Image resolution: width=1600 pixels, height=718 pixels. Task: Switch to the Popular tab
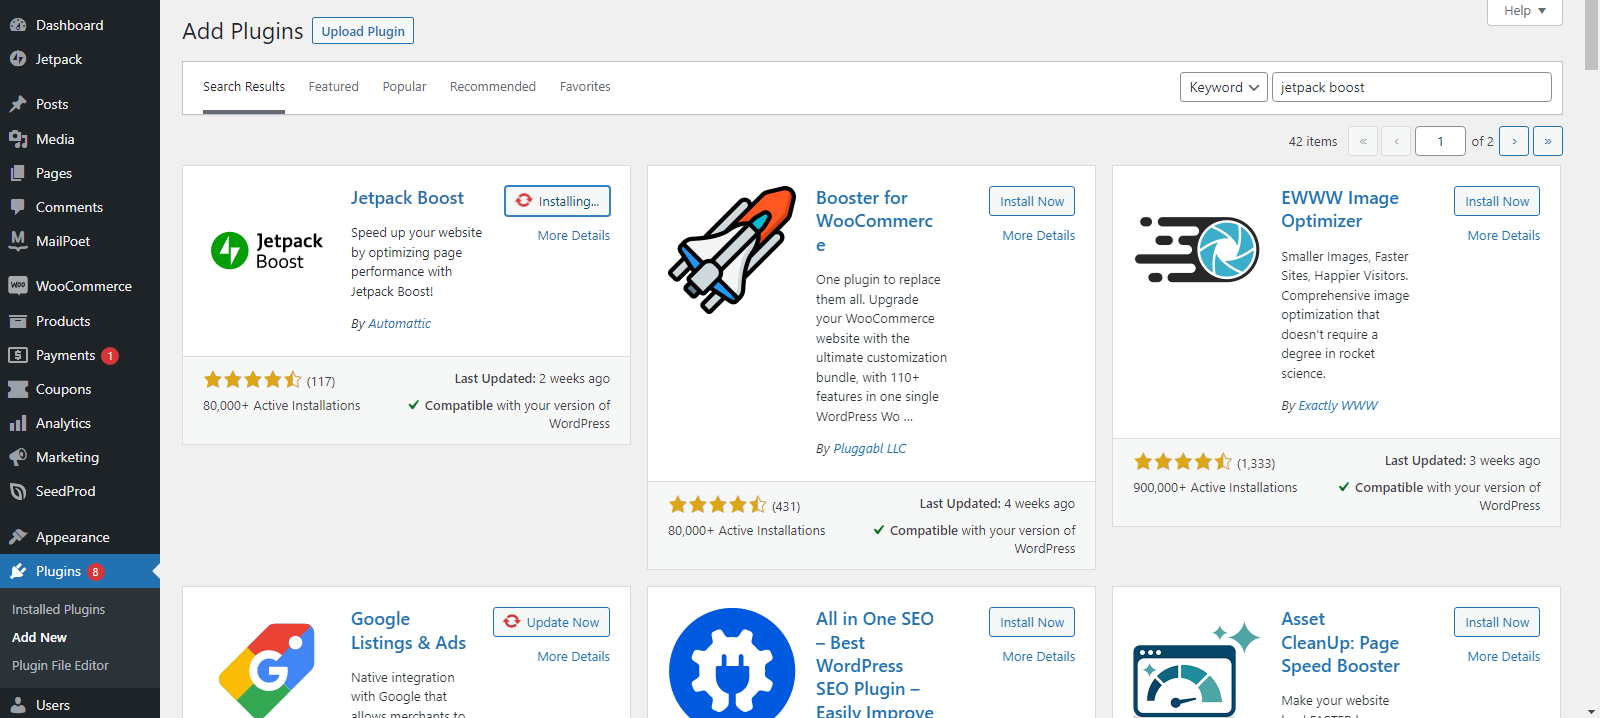pos(404,87)
